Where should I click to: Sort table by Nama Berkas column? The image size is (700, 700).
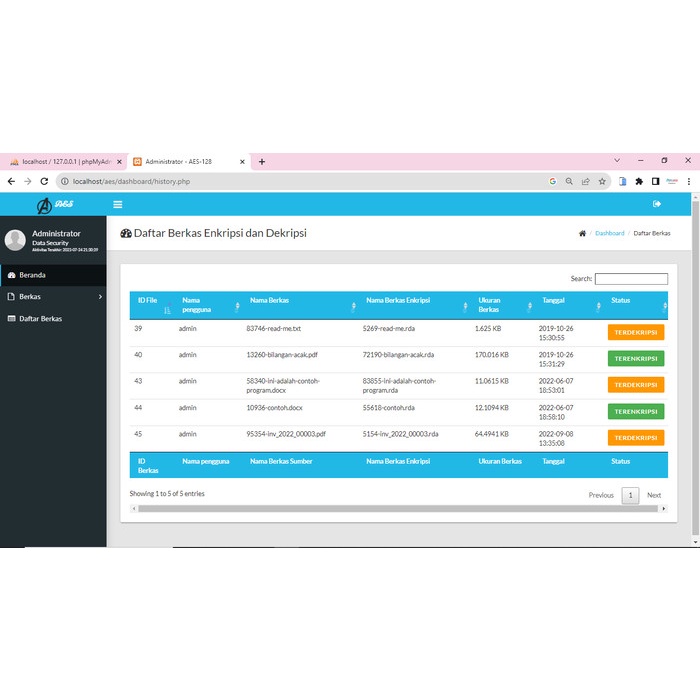pyautogui.click(x=300, y=305)
